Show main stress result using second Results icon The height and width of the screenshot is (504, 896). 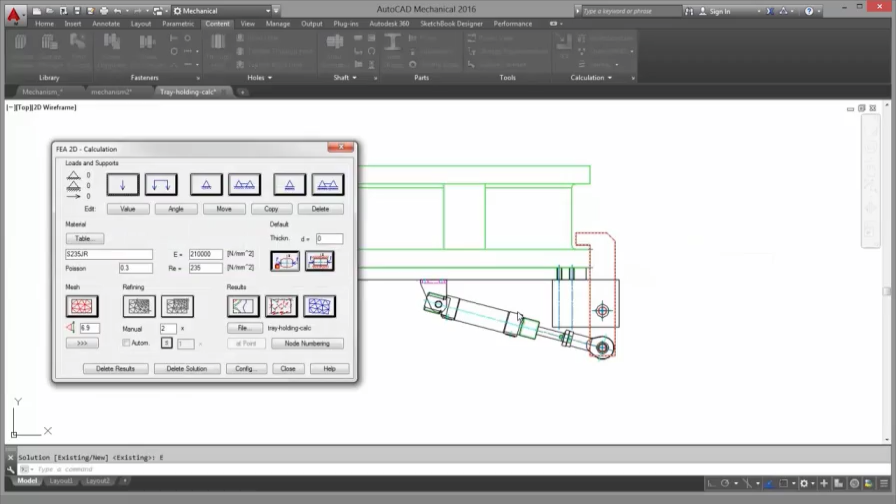tap(281, 306)
